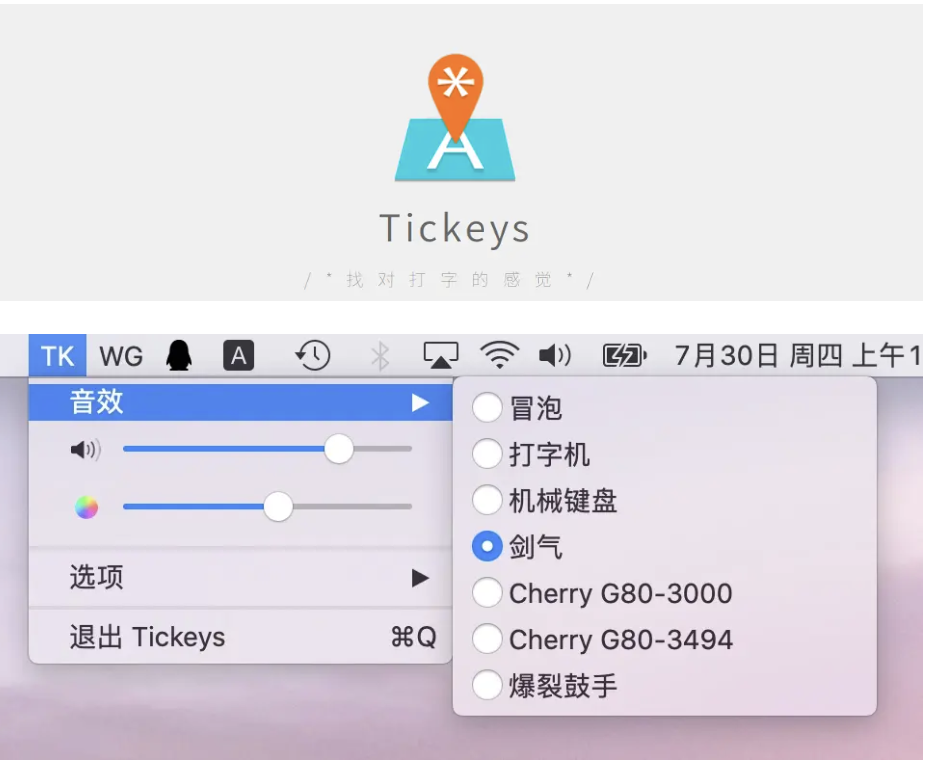Adjust the Tickeys volume slider

(340, 450)
